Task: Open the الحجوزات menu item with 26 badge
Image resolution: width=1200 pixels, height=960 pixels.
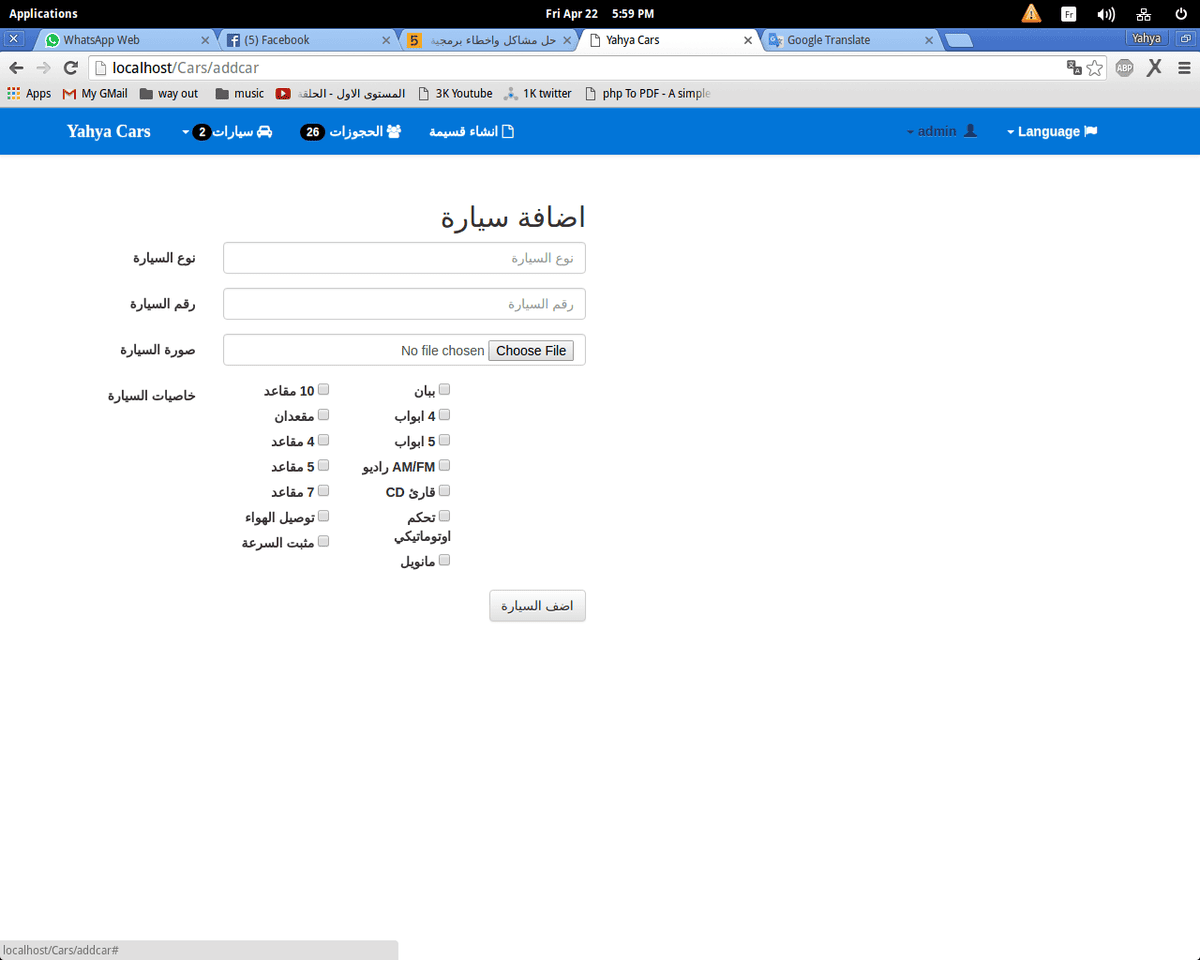Action: click(x=350, y=132)
